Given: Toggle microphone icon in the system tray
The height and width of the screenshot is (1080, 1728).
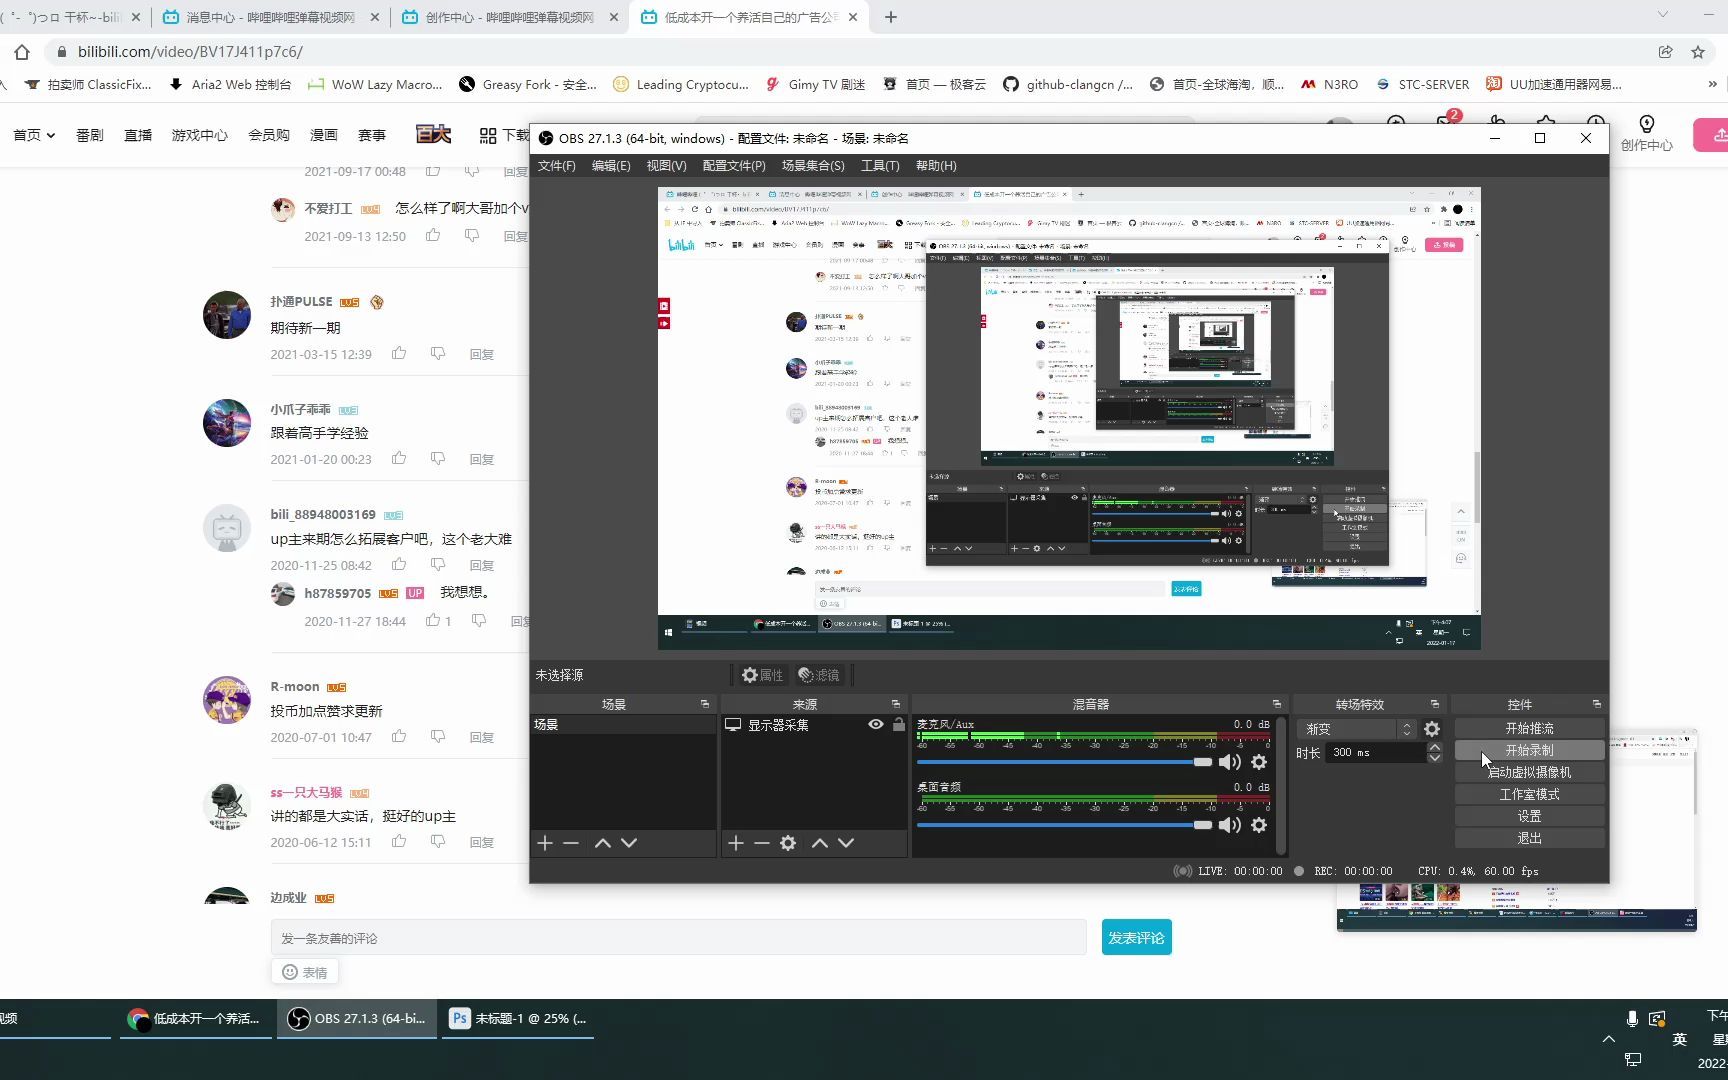Looking at the screenshot, I should click(x=1632, y=1019).
